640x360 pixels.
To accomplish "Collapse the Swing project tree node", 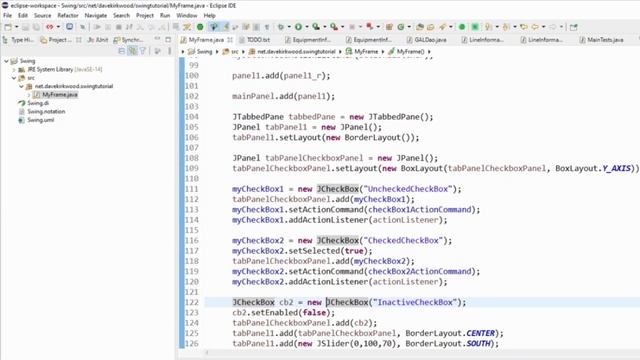I will click(6, 61).
